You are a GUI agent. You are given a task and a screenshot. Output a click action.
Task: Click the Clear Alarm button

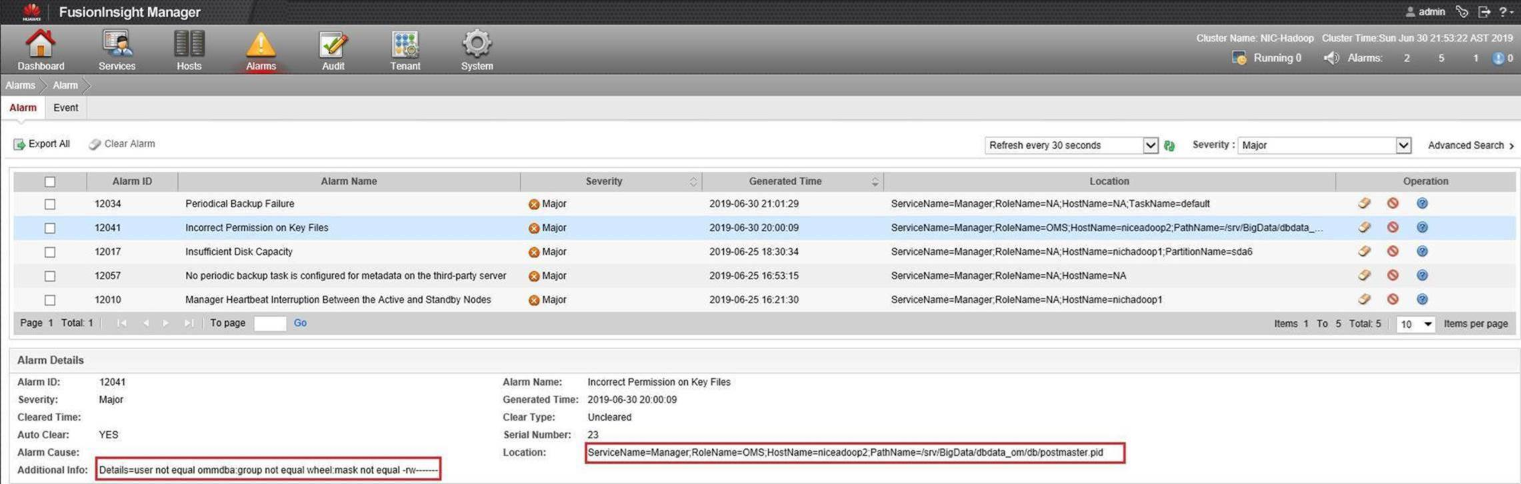point(122,144)
